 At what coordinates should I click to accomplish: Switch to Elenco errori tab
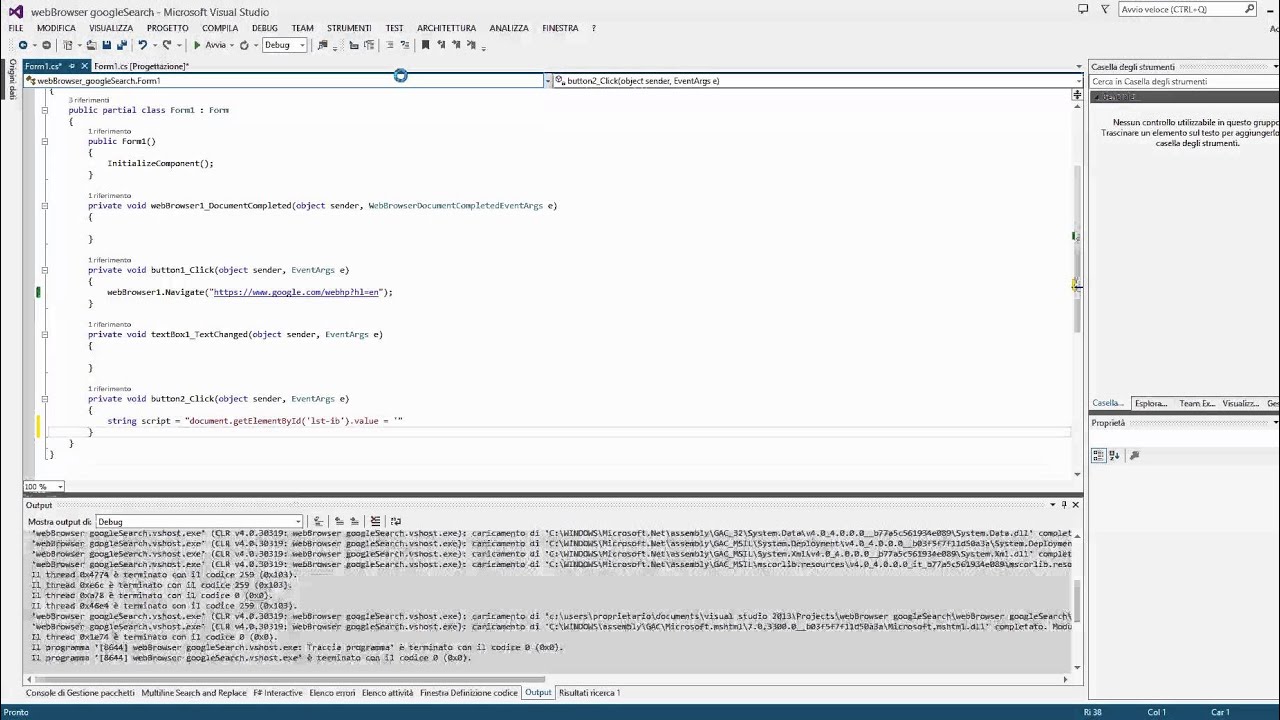point(332,693)
